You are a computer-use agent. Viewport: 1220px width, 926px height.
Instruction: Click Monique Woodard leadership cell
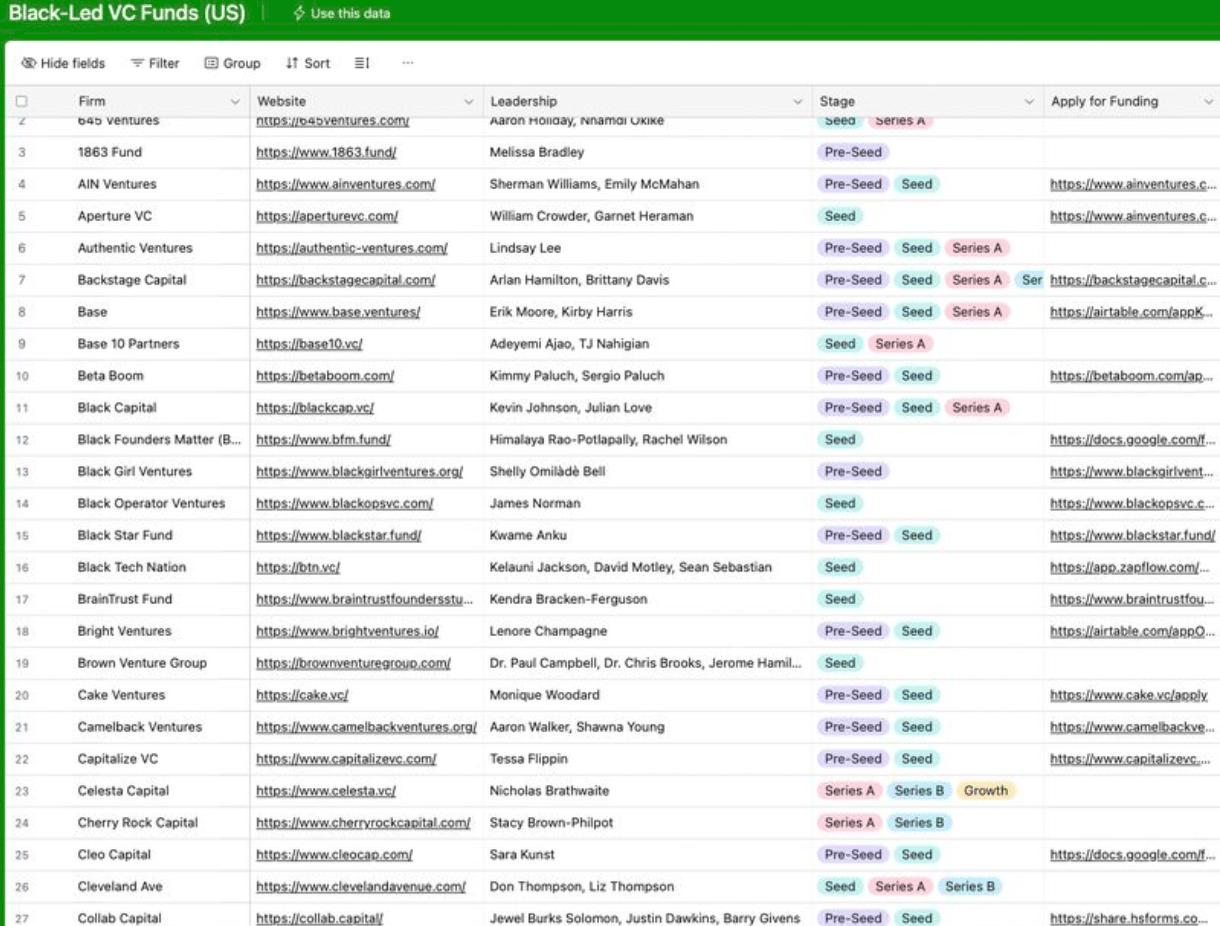pos(647,695)
